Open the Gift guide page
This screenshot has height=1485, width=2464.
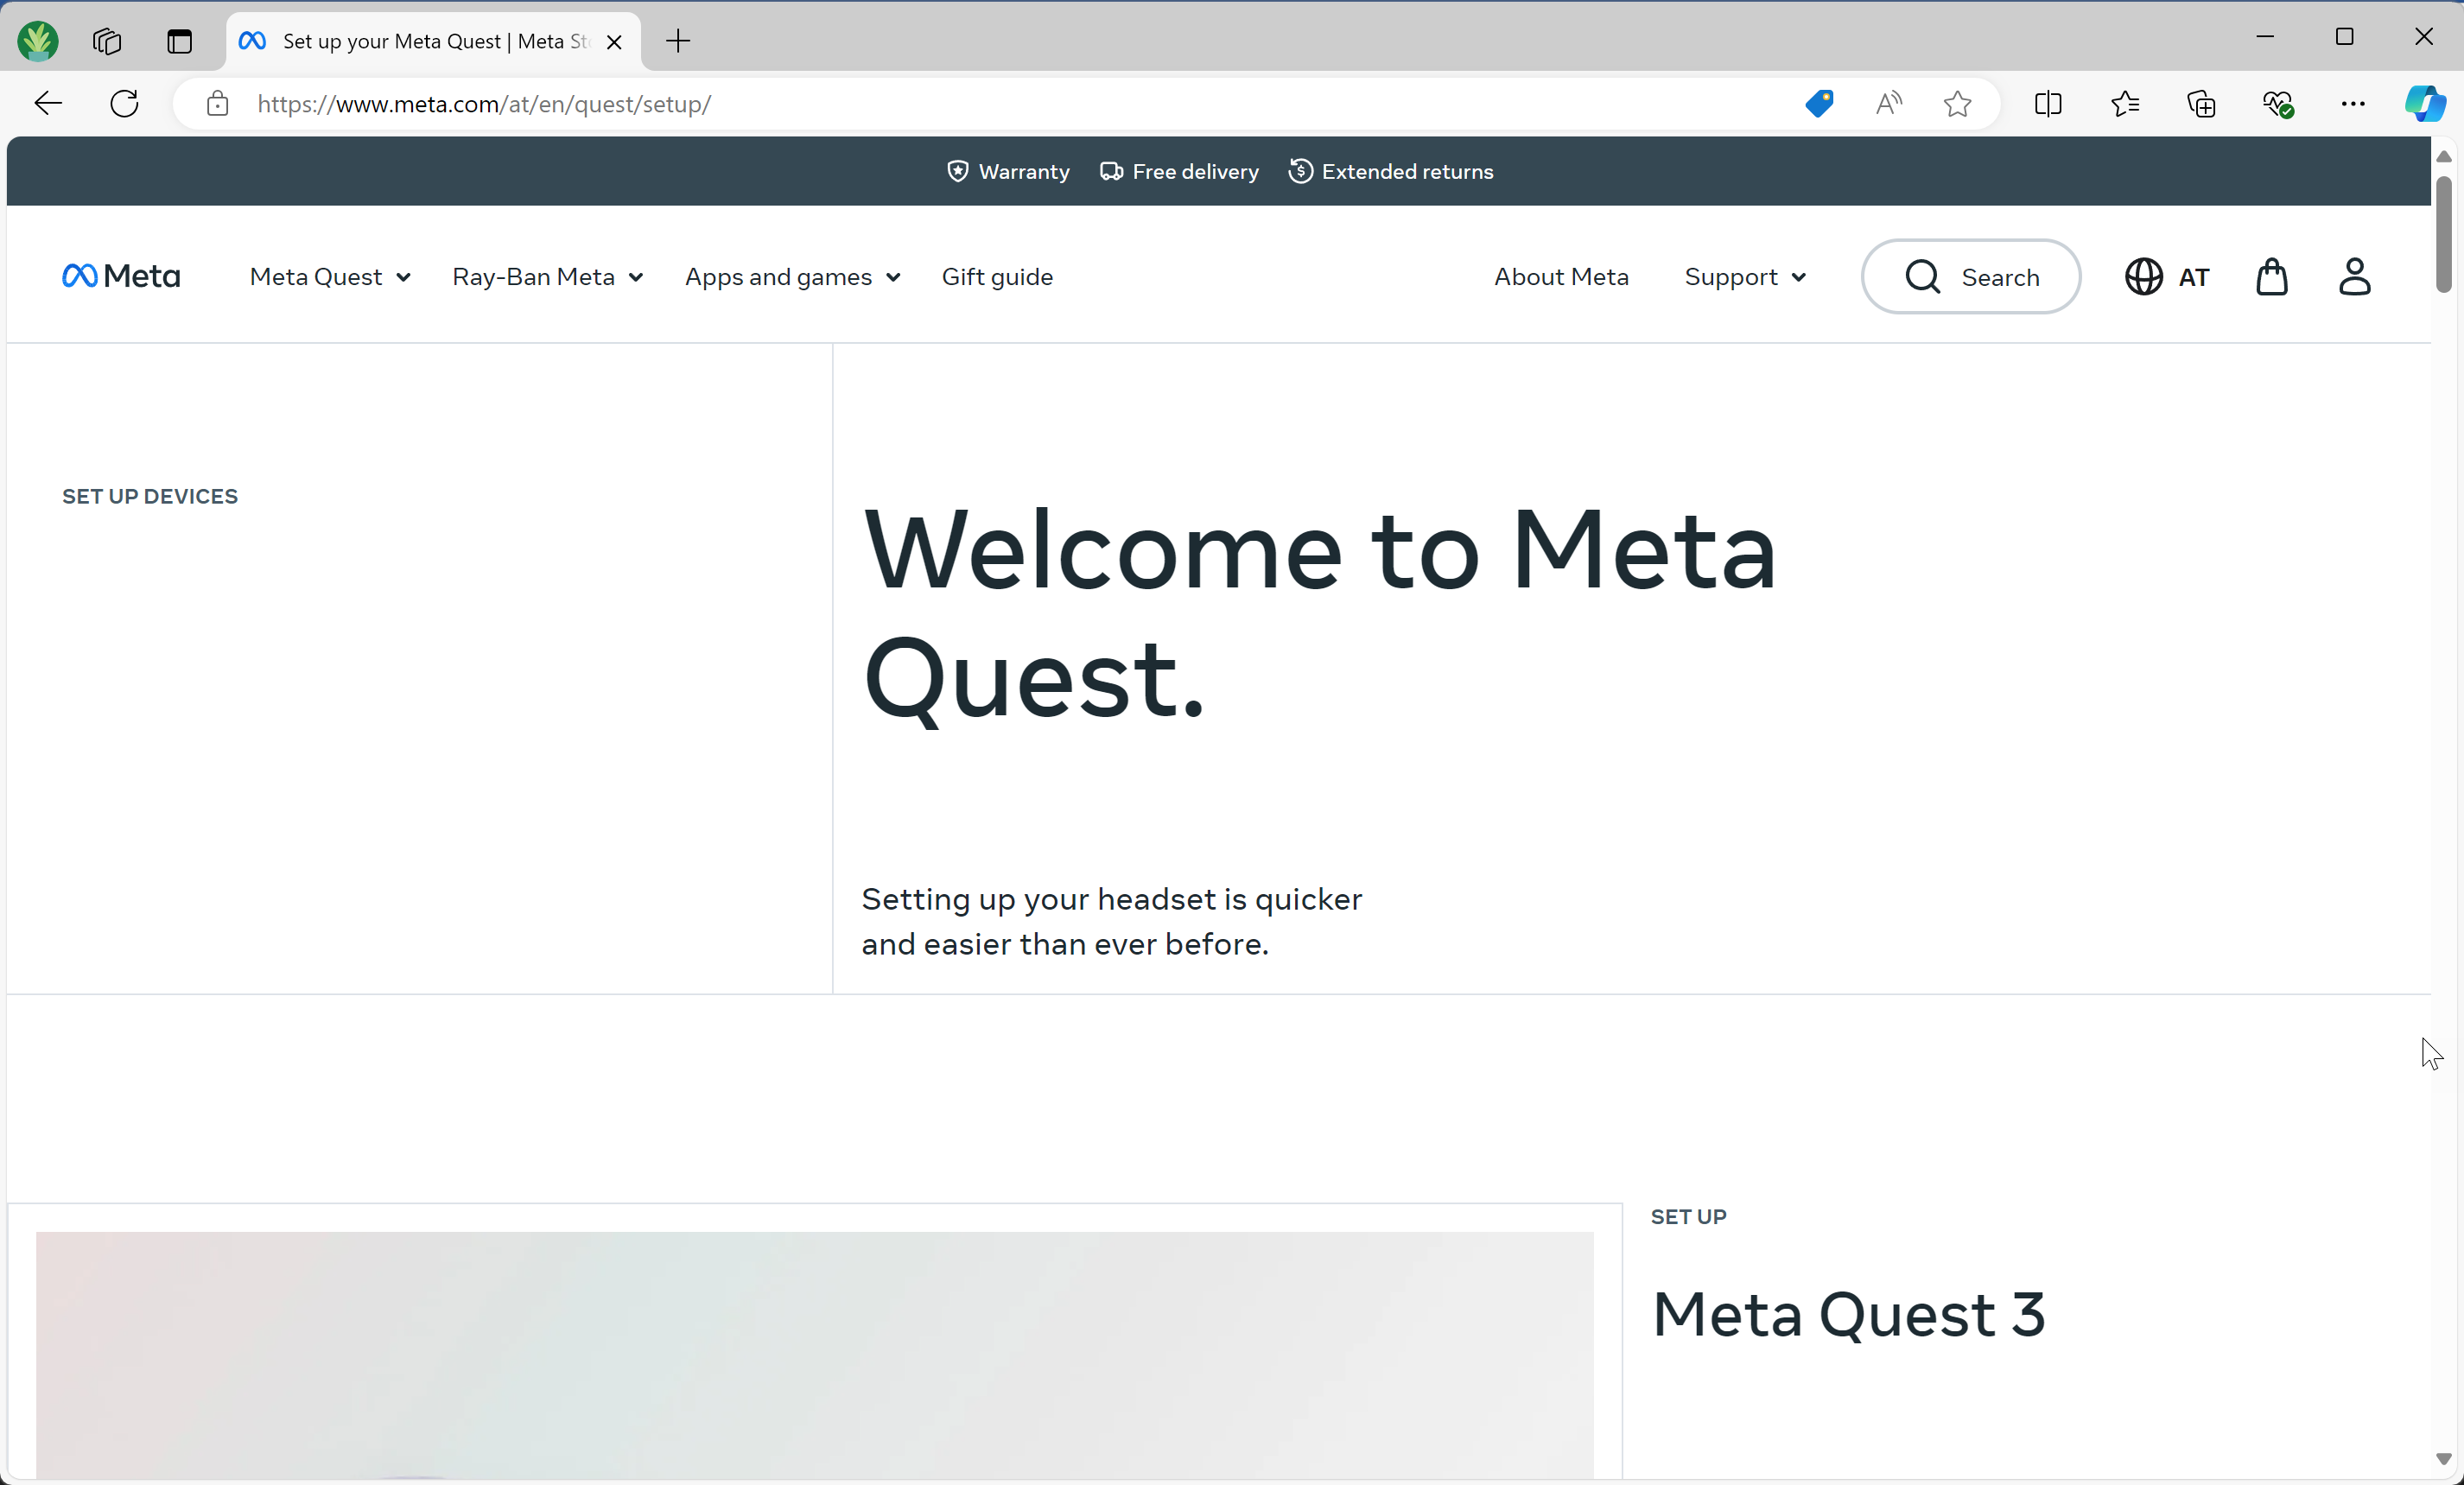pyautogui.click(x=997, y=277)
